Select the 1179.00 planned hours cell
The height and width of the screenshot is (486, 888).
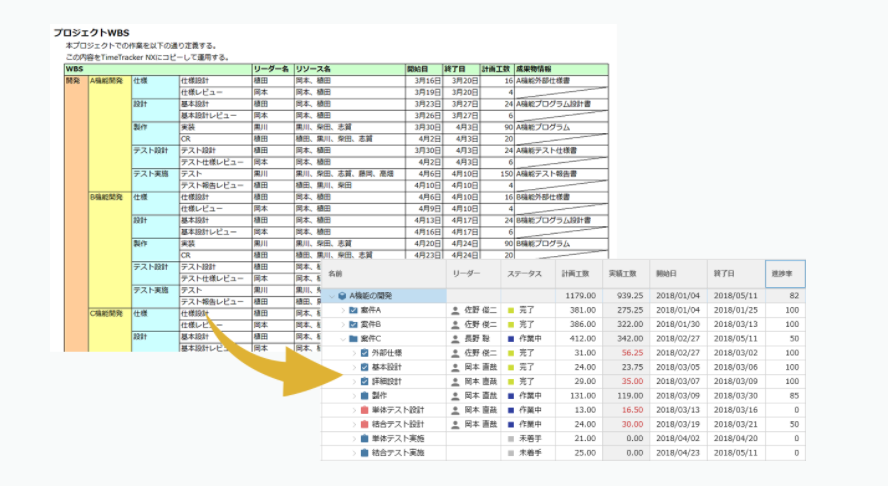(x=579, y=296)
